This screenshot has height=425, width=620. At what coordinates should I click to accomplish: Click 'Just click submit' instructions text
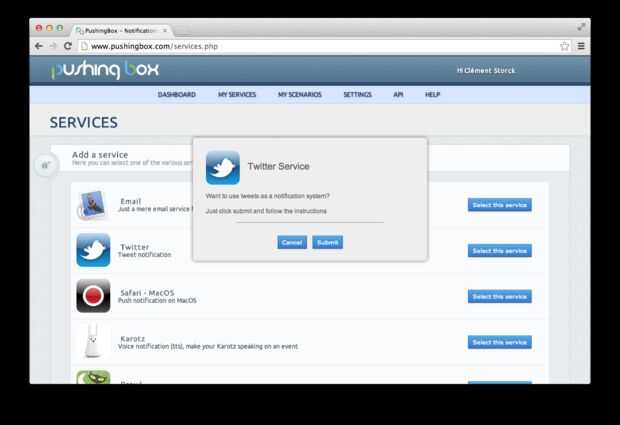click(266, 211)
